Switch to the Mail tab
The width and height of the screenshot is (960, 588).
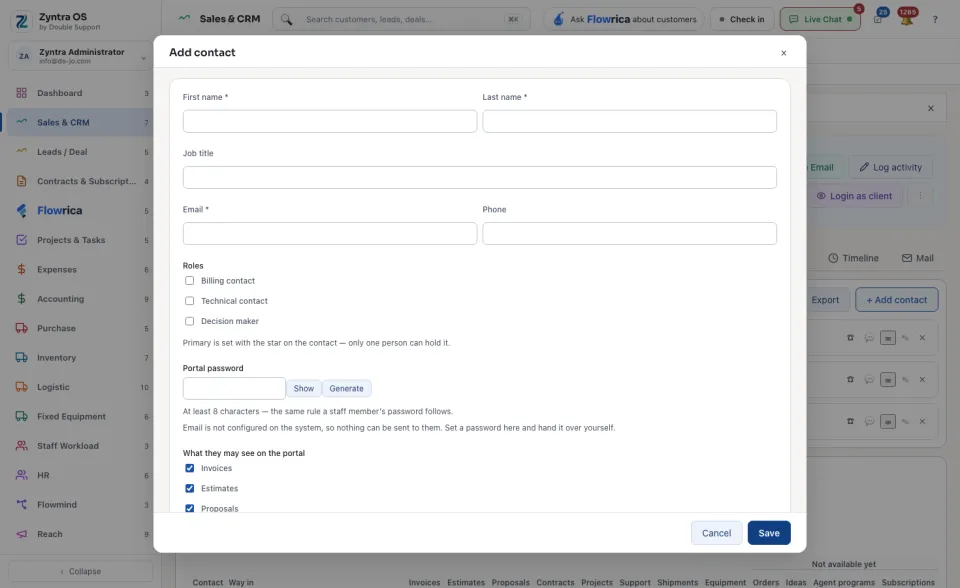tap(917, 258)
